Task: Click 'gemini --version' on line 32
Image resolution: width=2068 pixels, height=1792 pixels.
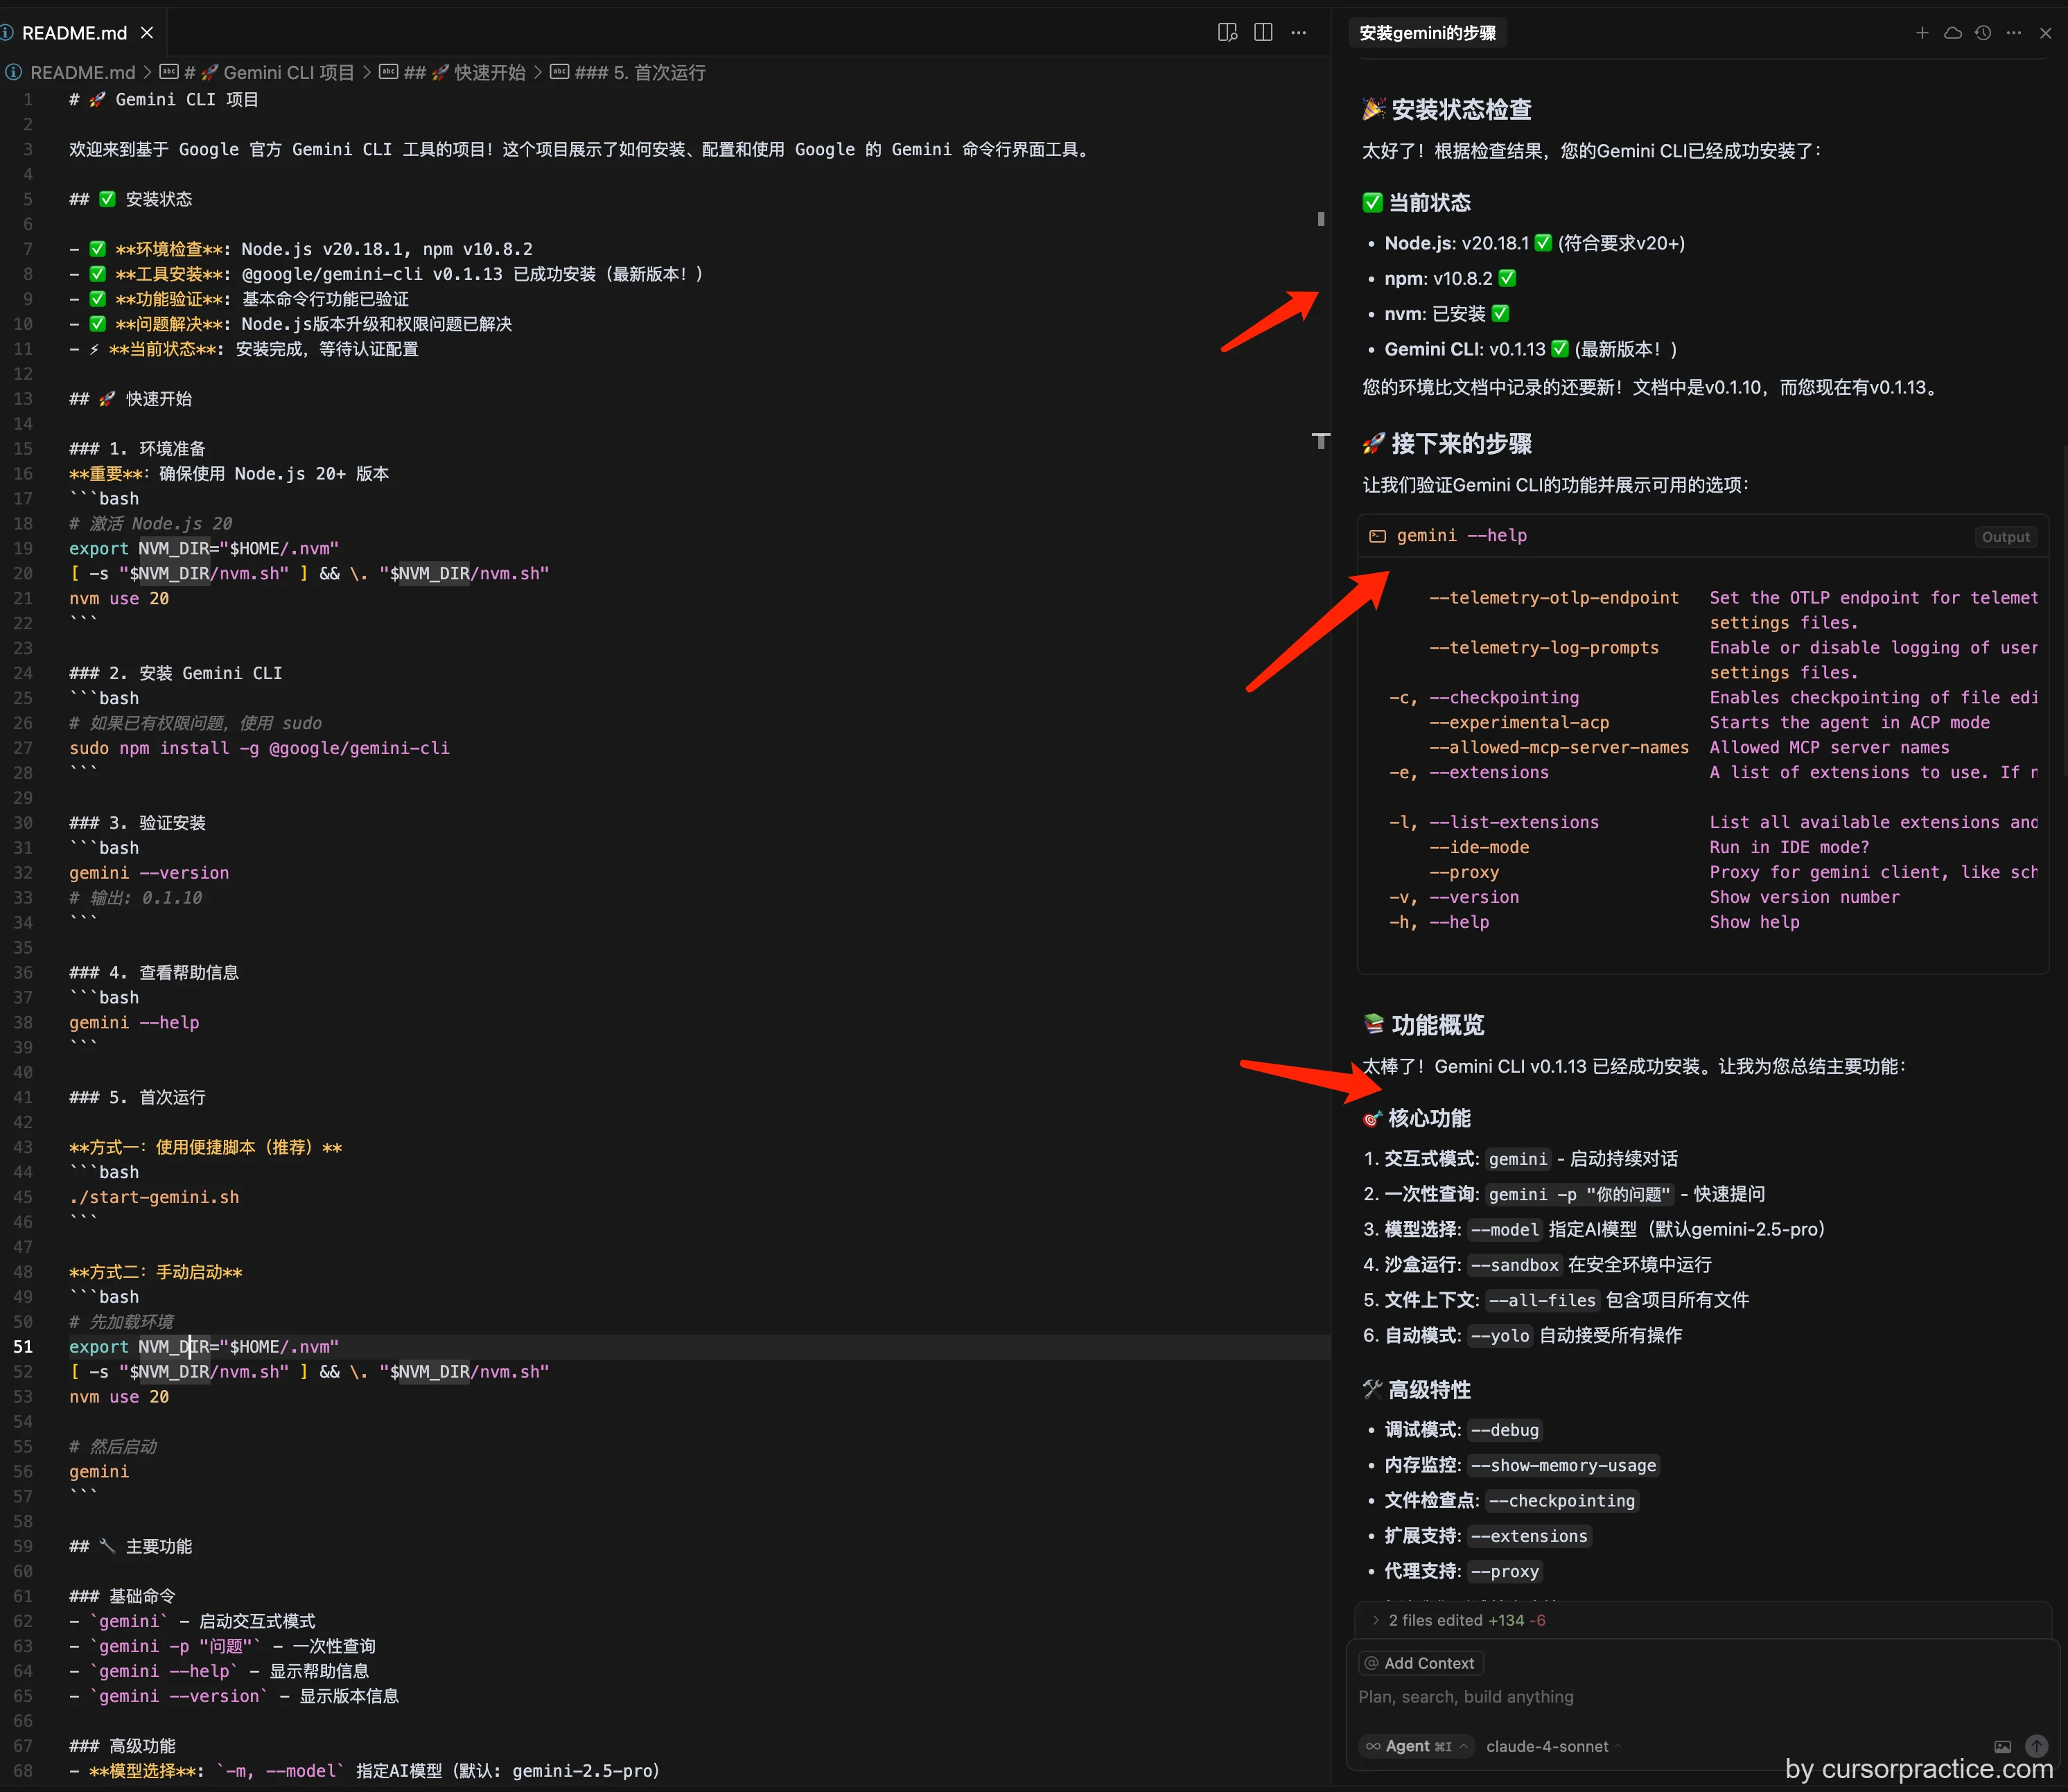Action: [x=149, y=873]
